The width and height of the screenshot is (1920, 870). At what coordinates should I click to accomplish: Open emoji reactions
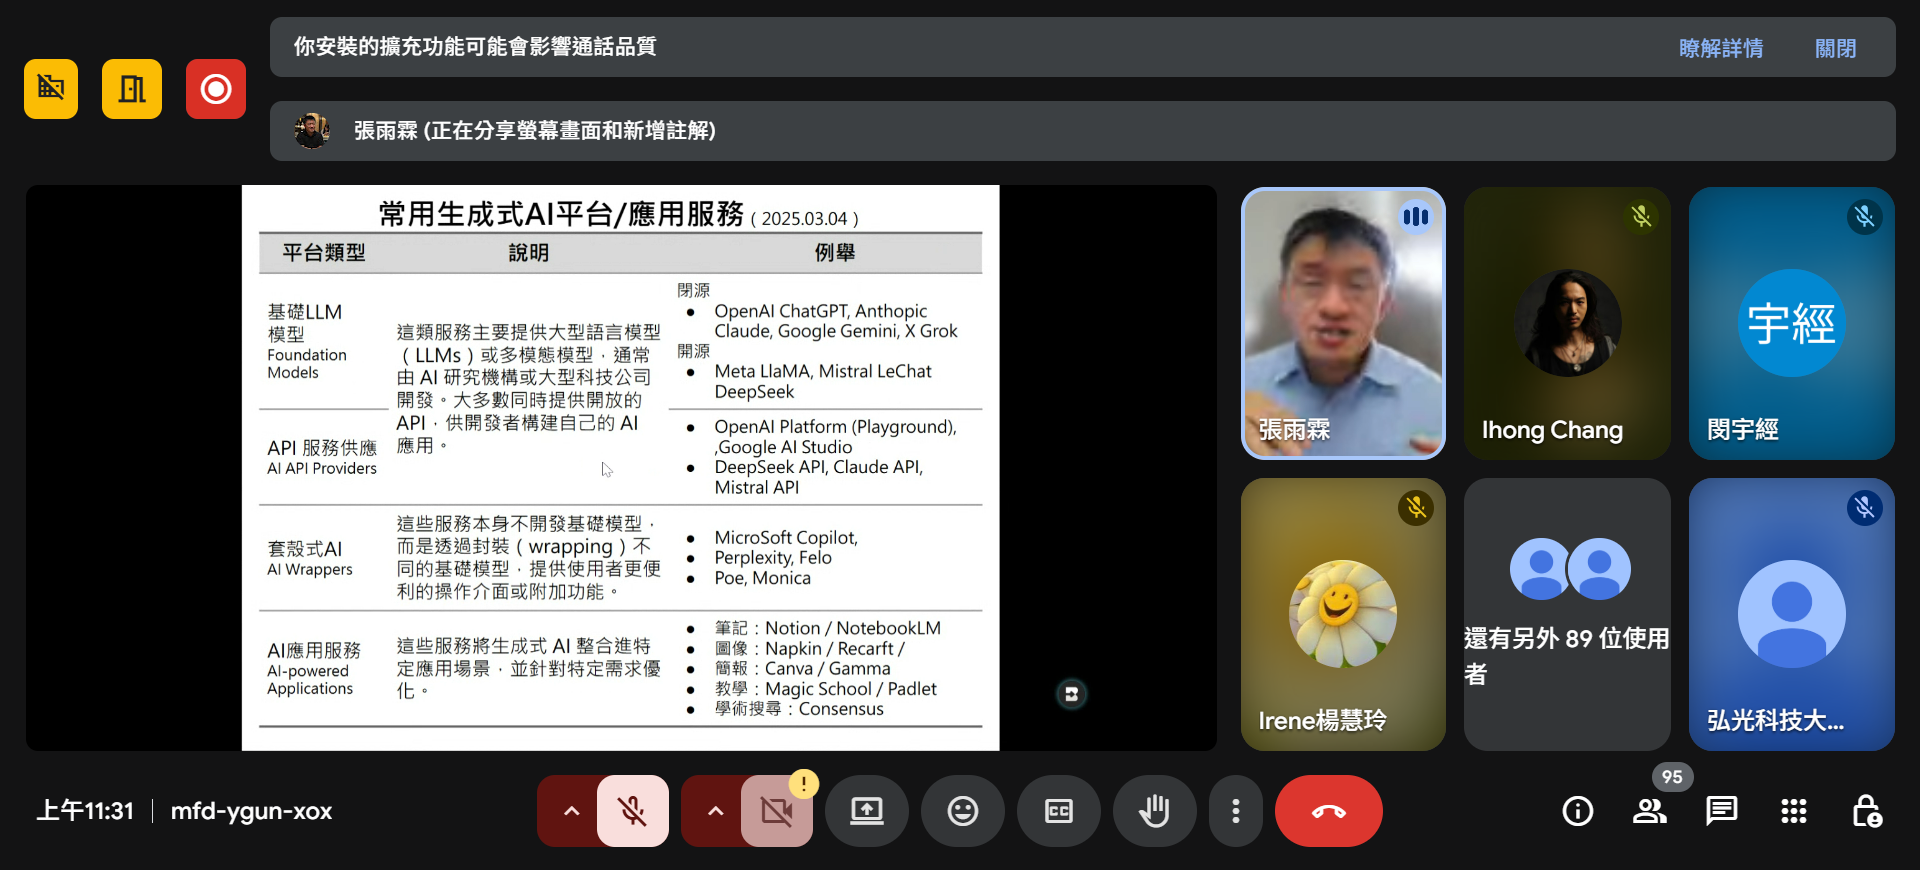[x=963, y=811]
